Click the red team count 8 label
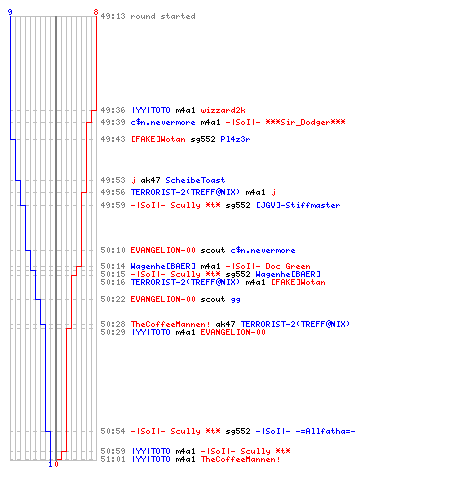 click(96, 12)
